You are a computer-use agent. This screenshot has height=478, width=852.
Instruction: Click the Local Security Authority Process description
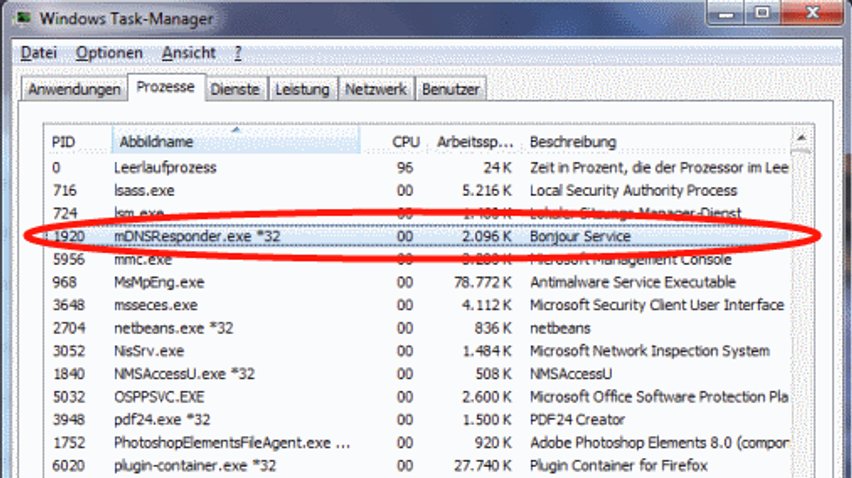(x=634, y=191)
